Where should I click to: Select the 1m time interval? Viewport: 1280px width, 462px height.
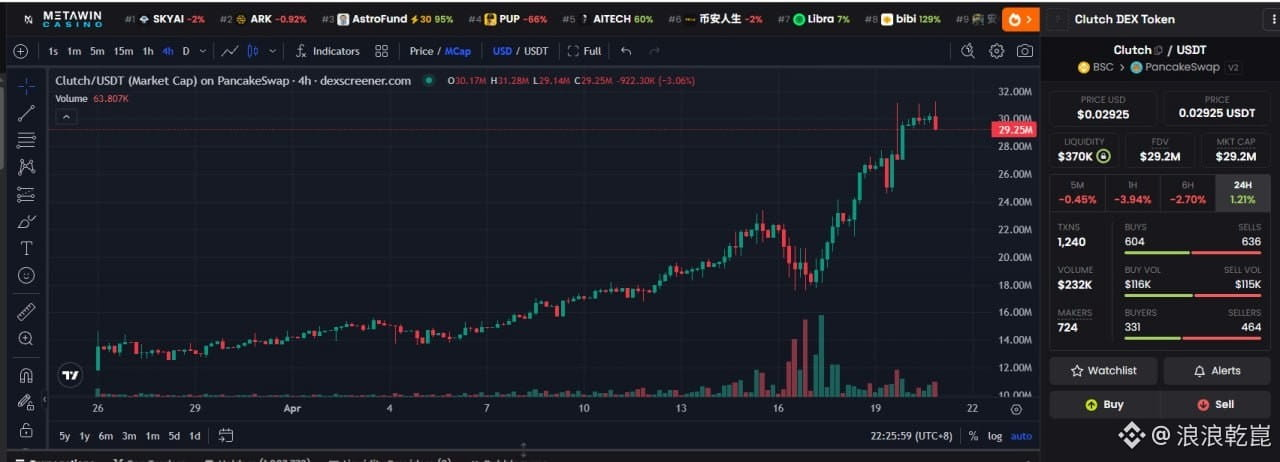pyautogui.click(x=74, y=51)
